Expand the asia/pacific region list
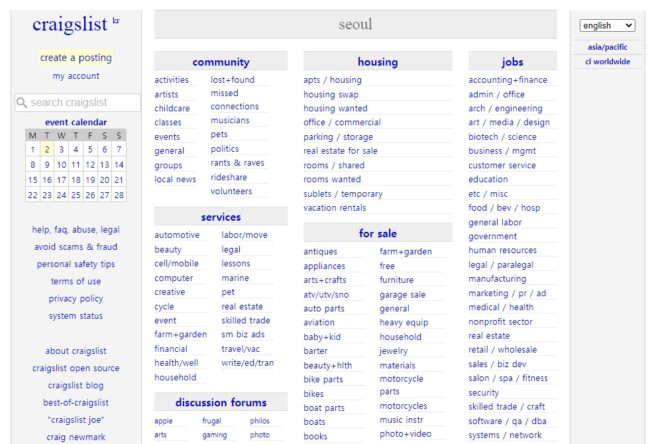 pos(607,47)
